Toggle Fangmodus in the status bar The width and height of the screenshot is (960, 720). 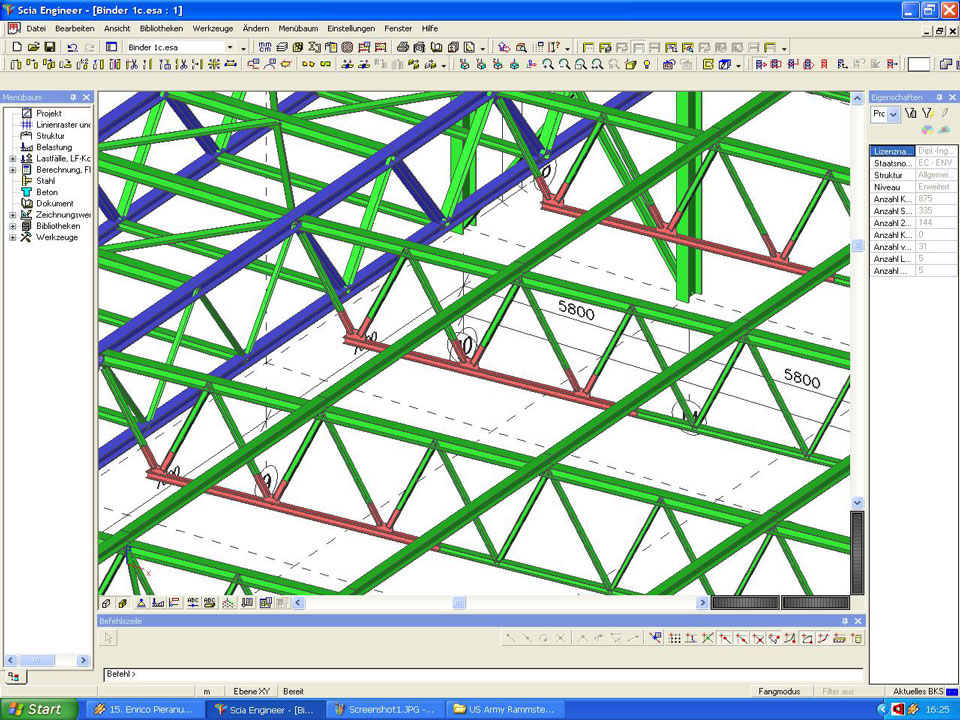pos(779,691)
